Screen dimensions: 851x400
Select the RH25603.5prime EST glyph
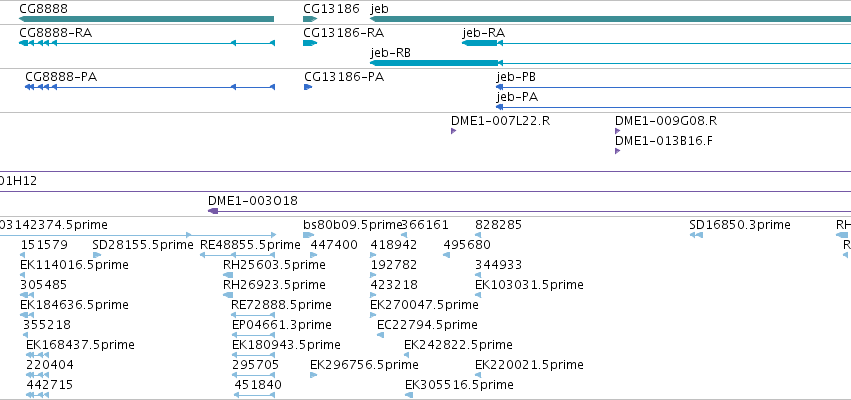point(228,275)
